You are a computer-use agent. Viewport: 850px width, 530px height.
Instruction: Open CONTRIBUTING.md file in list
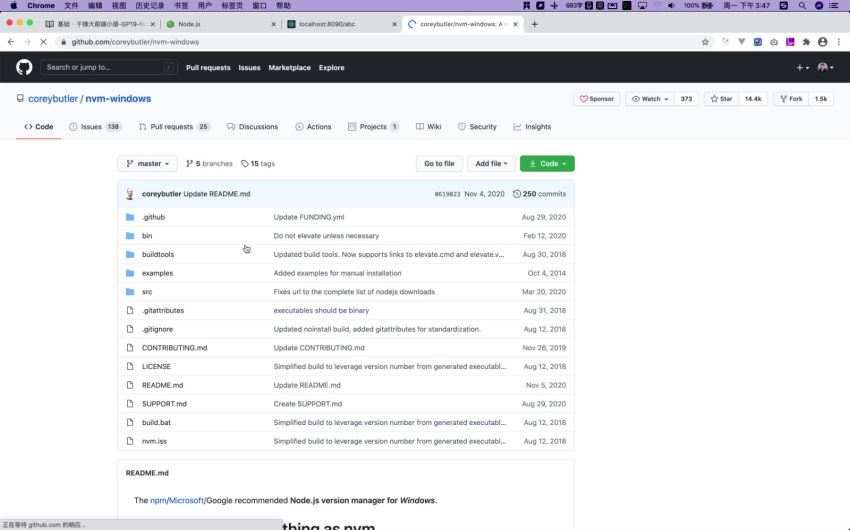pos(175,348)
